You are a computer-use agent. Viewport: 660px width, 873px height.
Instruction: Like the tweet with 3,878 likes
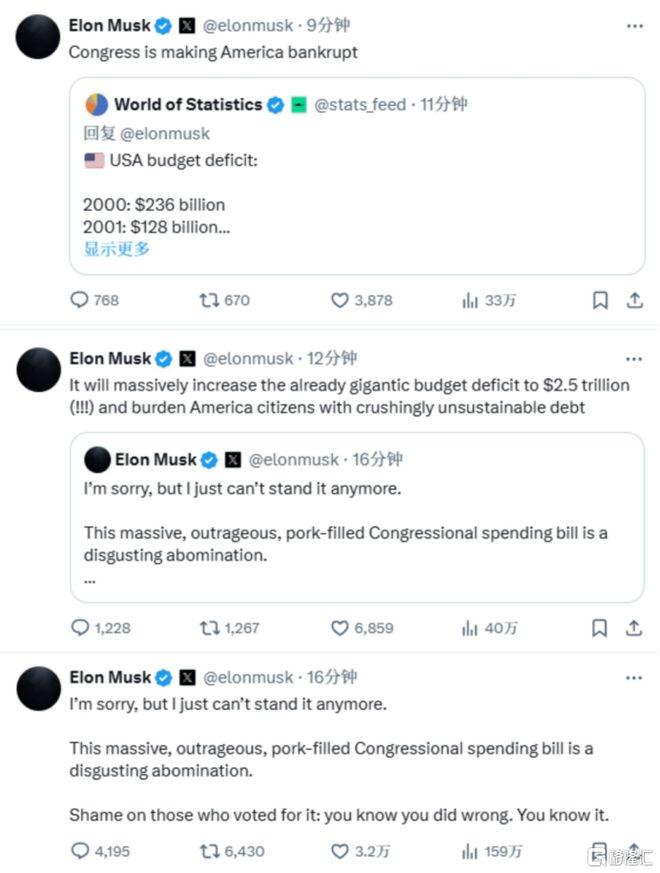(340, 300)
